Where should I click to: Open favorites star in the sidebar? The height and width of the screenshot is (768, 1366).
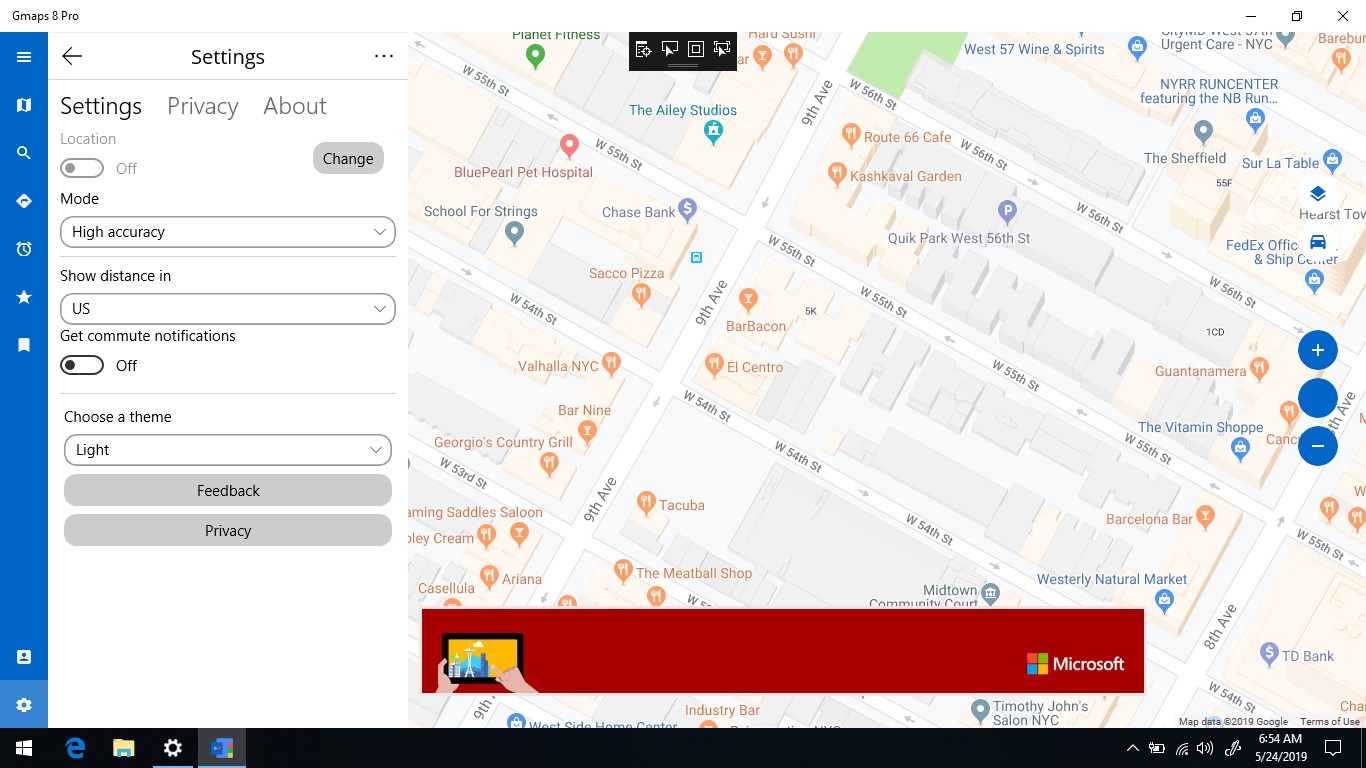[x=24, y=297]
